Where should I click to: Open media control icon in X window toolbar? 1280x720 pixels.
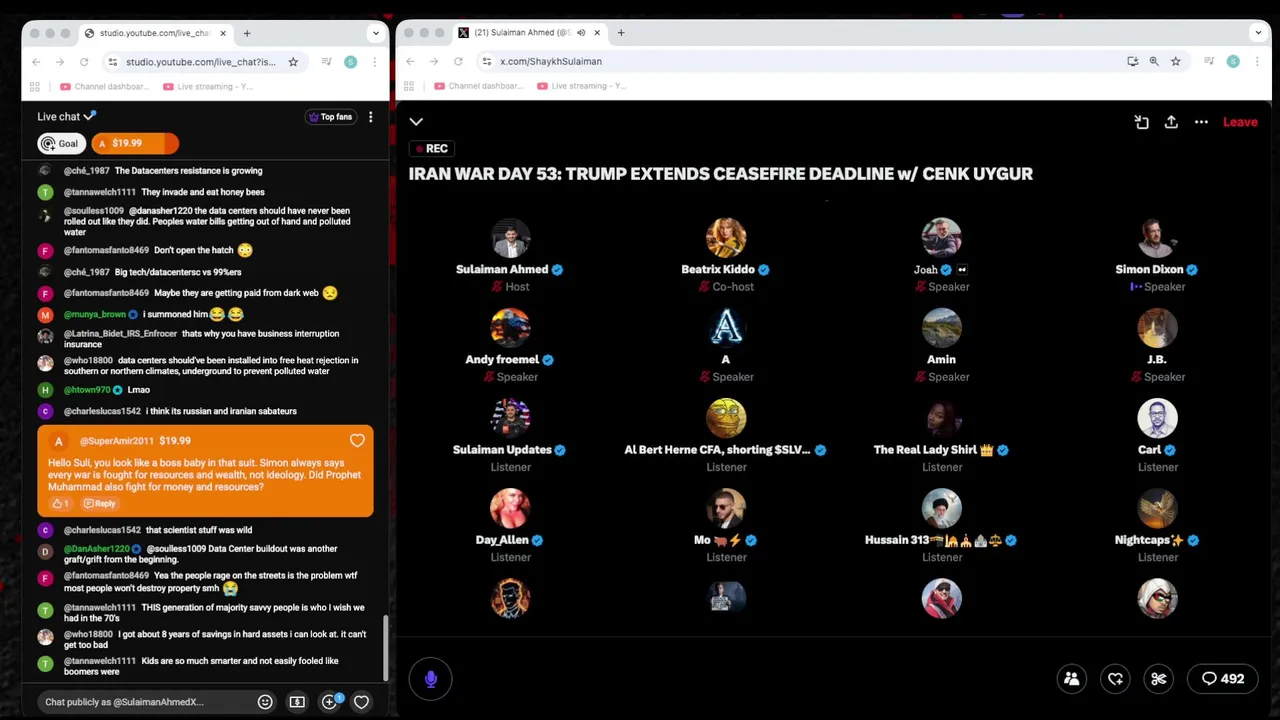point(1208,62)
